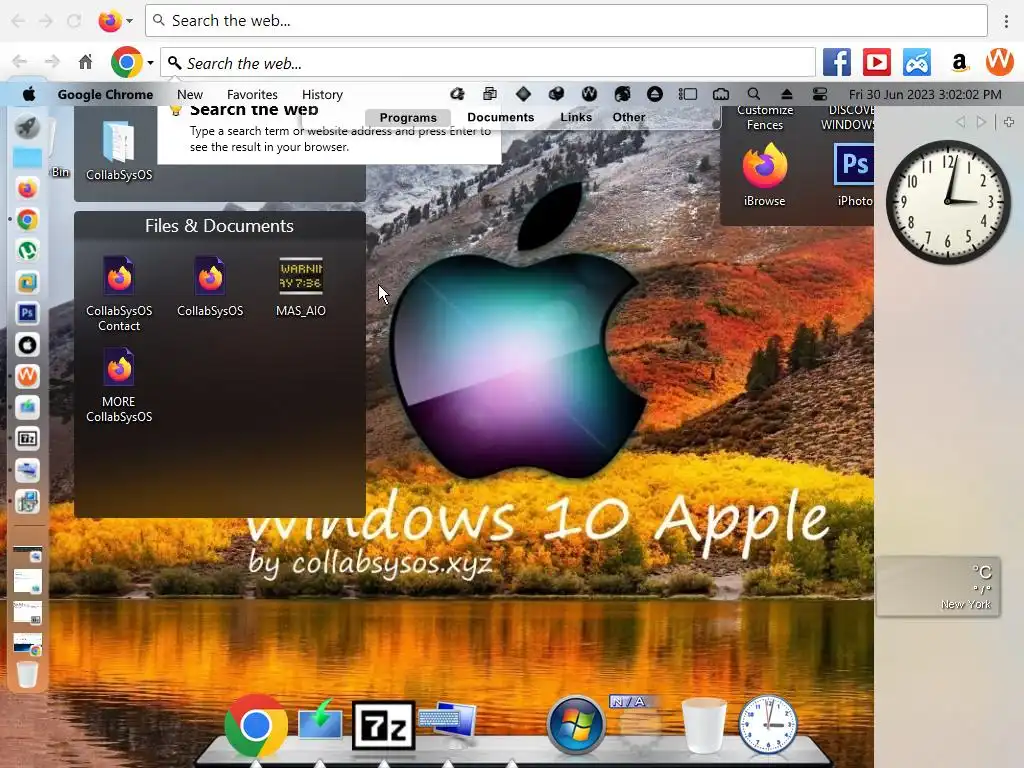Open the iPhoto Photoshop shortcut
The image size is (1024, 768).
(854, 174)
